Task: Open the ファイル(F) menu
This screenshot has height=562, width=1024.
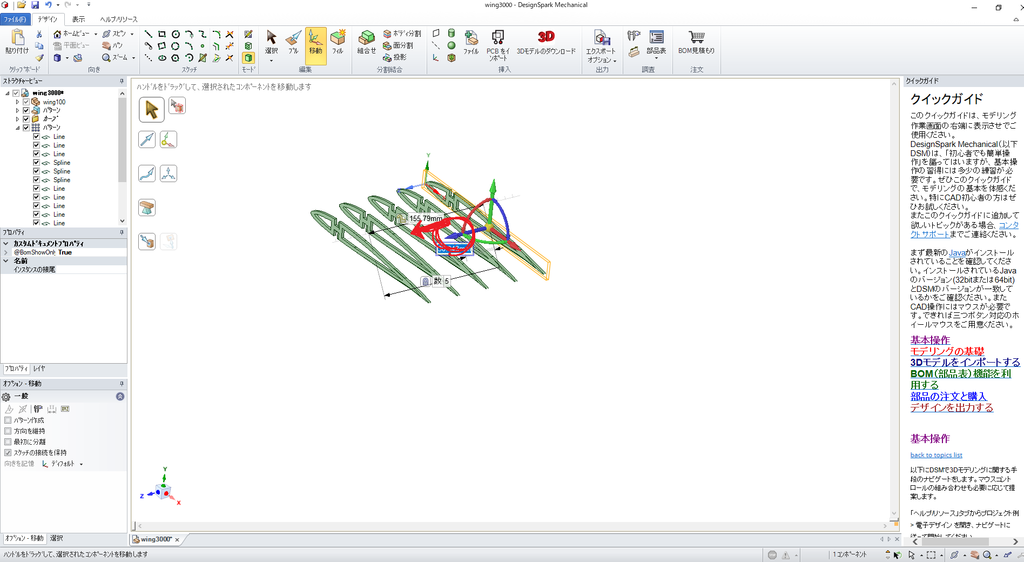Action: tap(15, 19)
